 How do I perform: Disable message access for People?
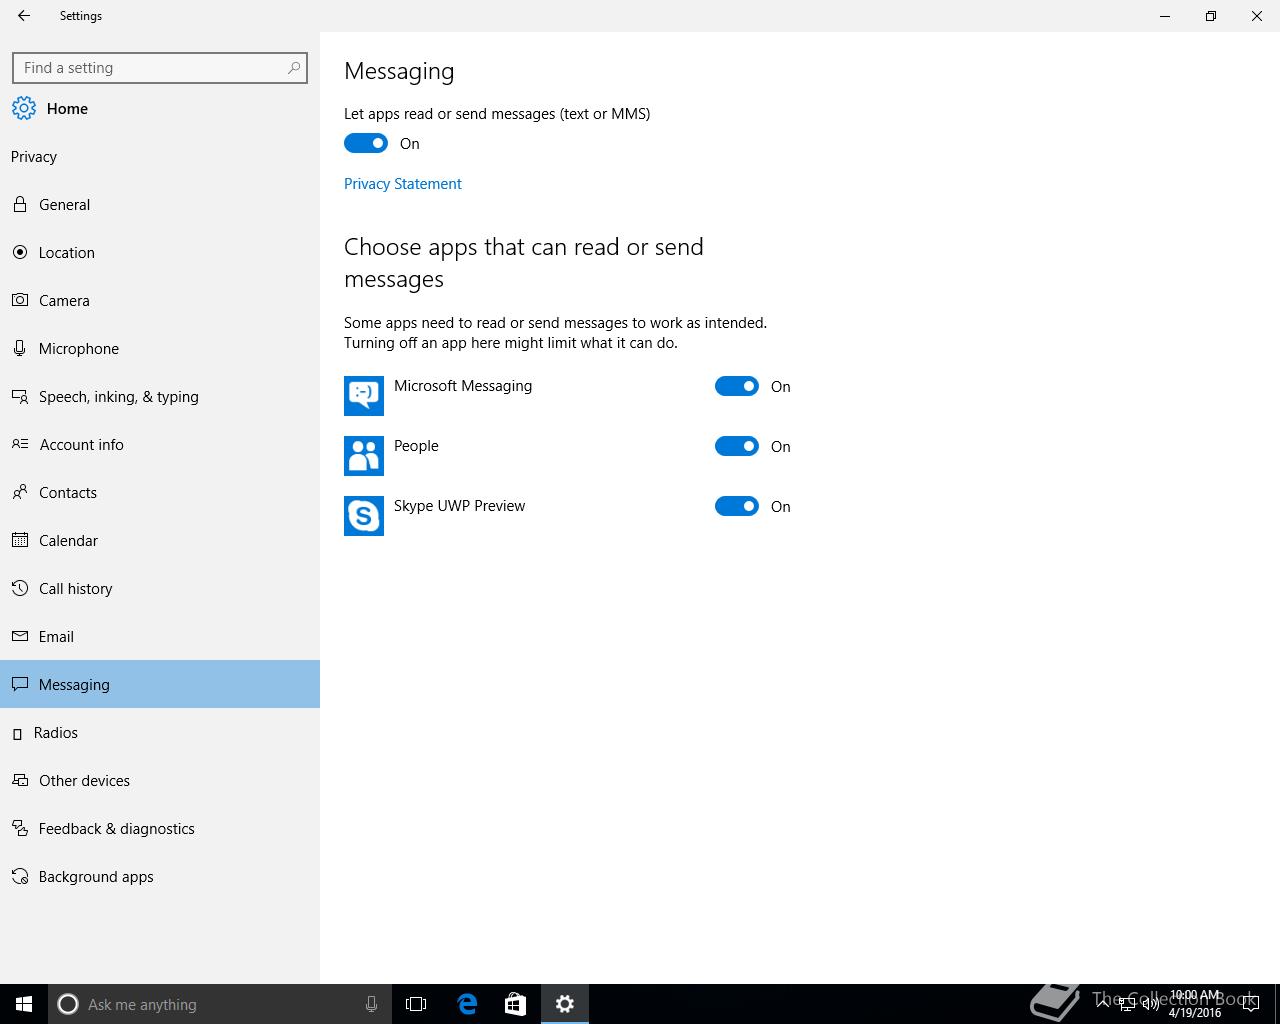737,446
